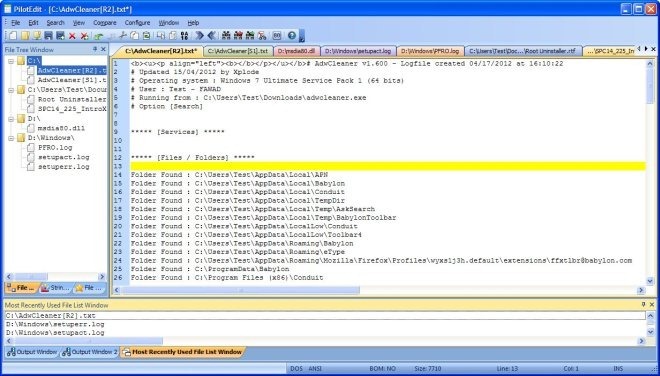
Task: Click the ANSI encoding status indicator
Action: click(x=315, y=368)
